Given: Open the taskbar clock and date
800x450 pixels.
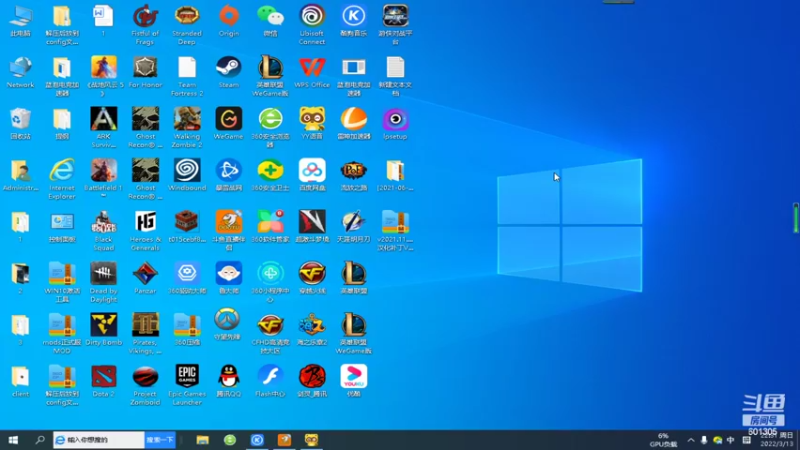Looking at the screenshot, I should tap(777, 440).
